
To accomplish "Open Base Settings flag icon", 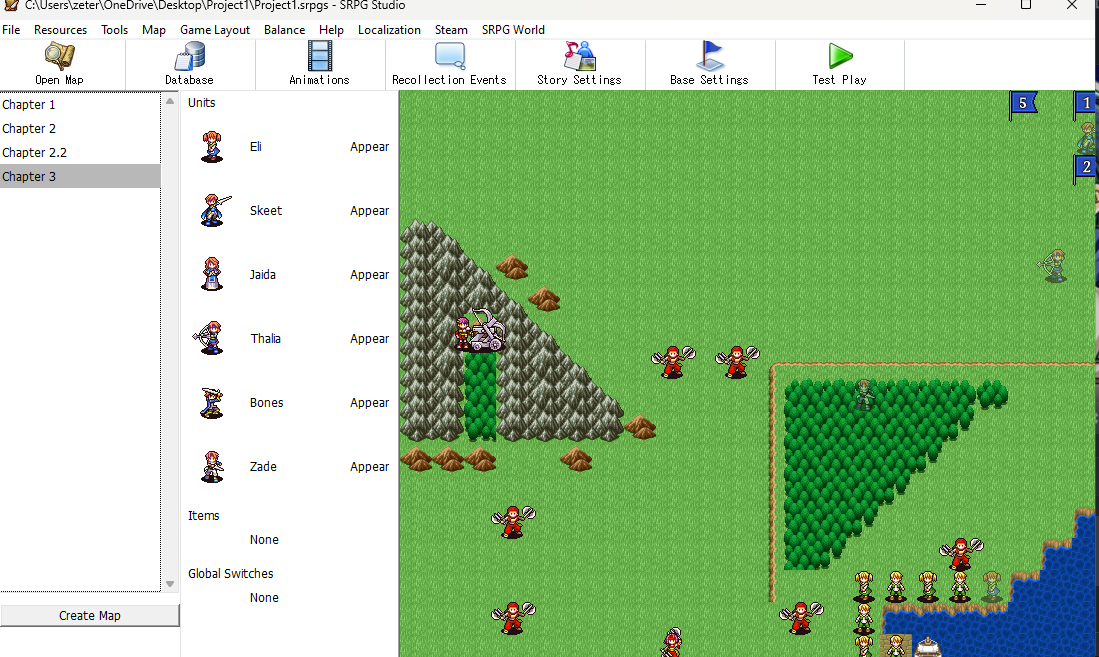I will click(709, 56).
